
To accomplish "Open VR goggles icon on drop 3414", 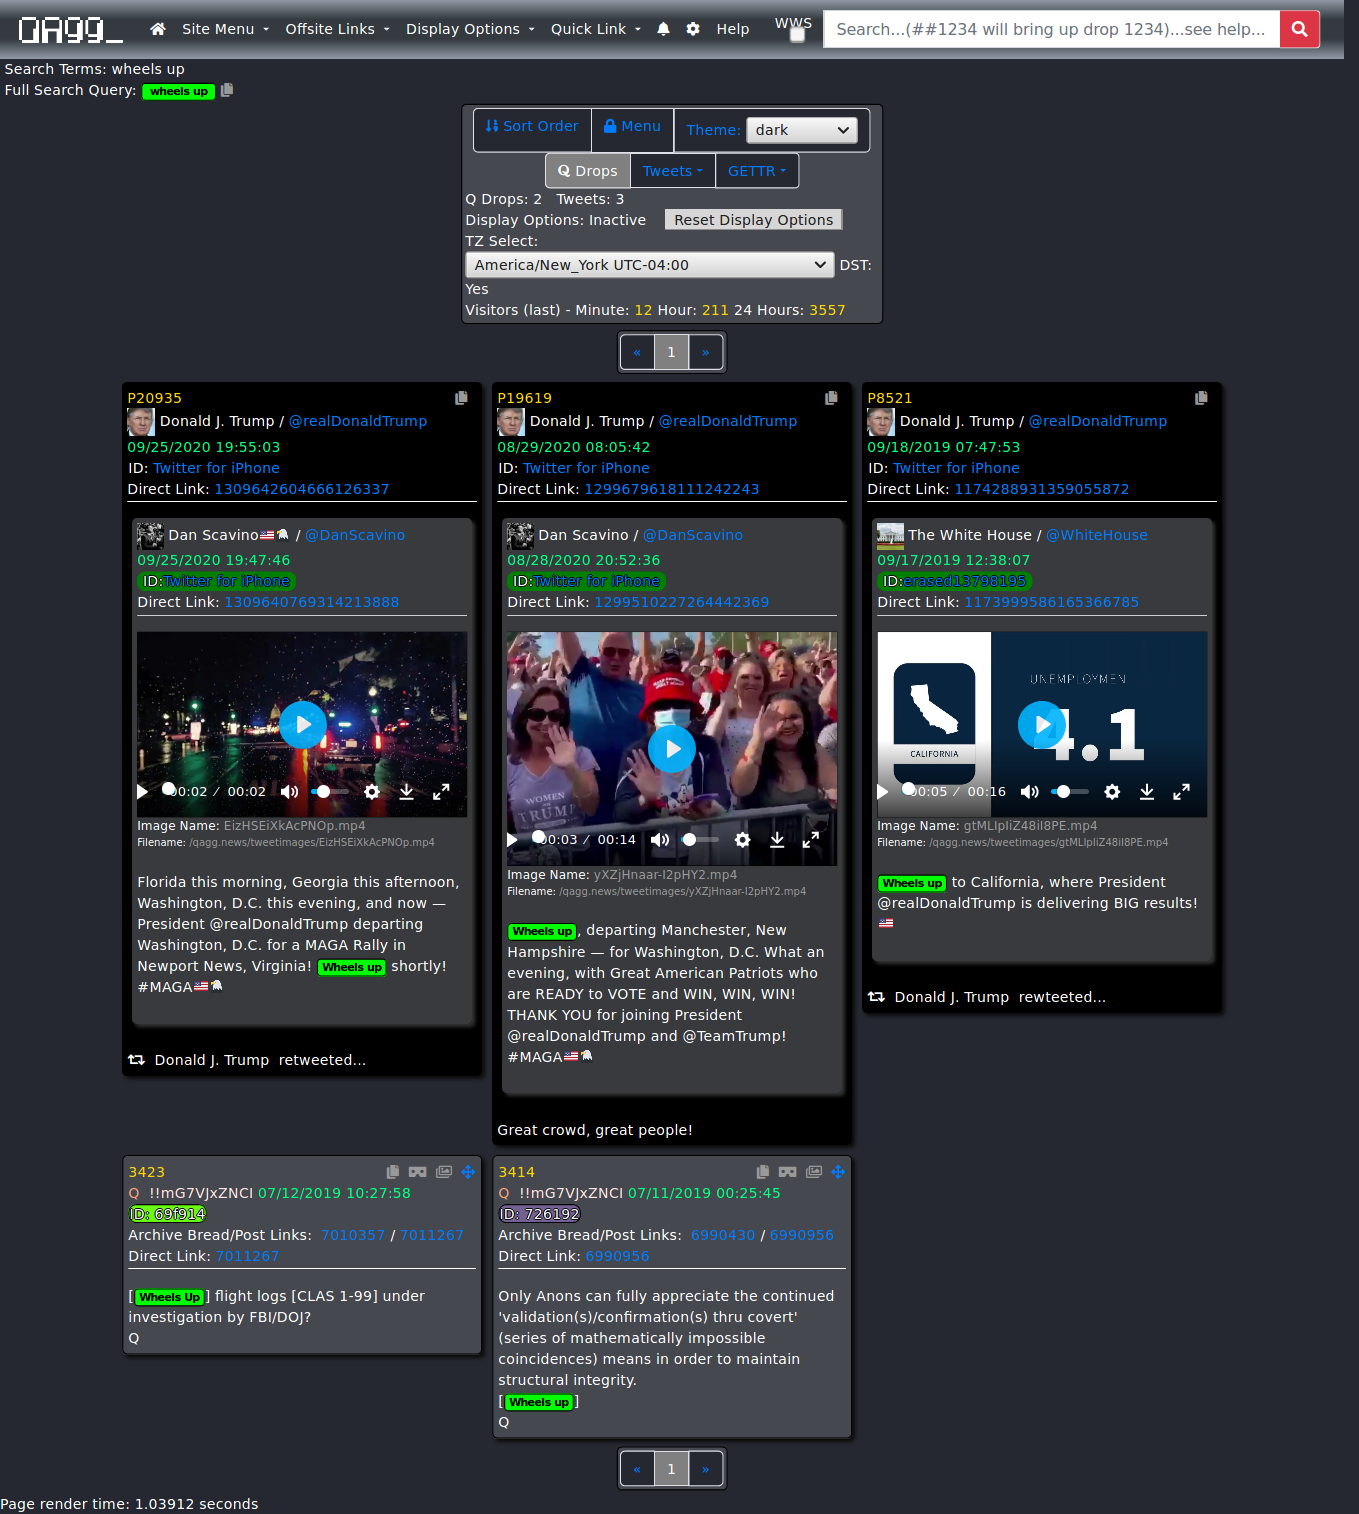I will click(x=788, y=1172).
